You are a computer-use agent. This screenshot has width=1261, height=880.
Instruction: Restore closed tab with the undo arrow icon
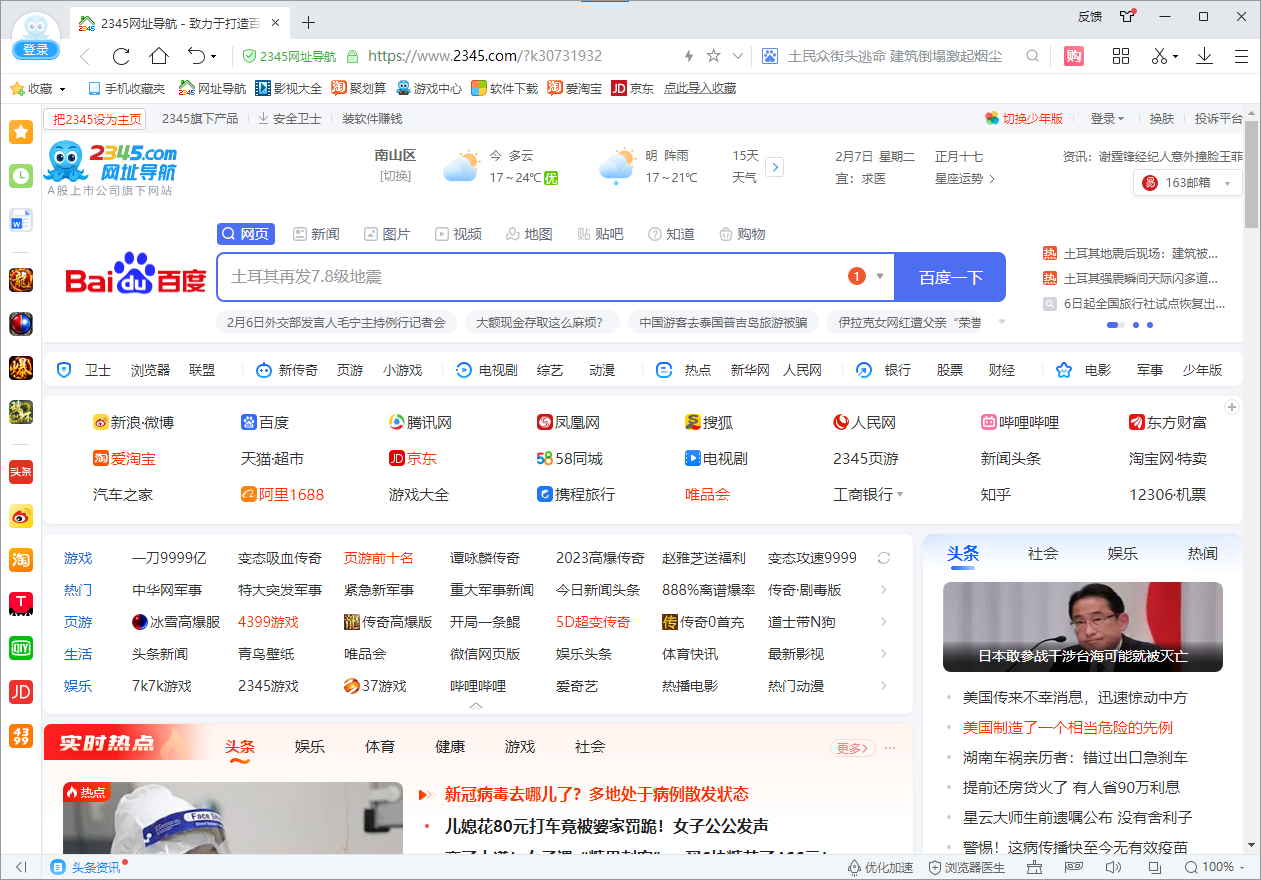click(196, 56)
